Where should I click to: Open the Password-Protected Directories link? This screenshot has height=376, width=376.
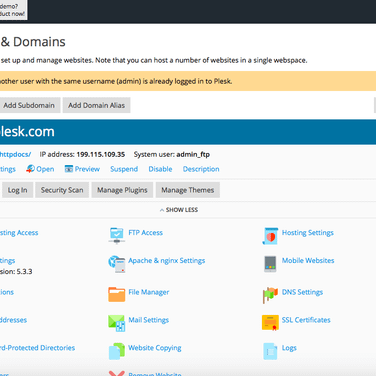coord(37,348)
